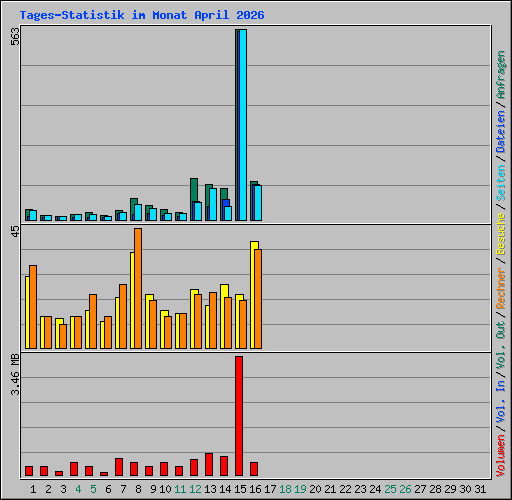Click the "563" axis maximum label
512x500 pixels.
click(15, 36)
